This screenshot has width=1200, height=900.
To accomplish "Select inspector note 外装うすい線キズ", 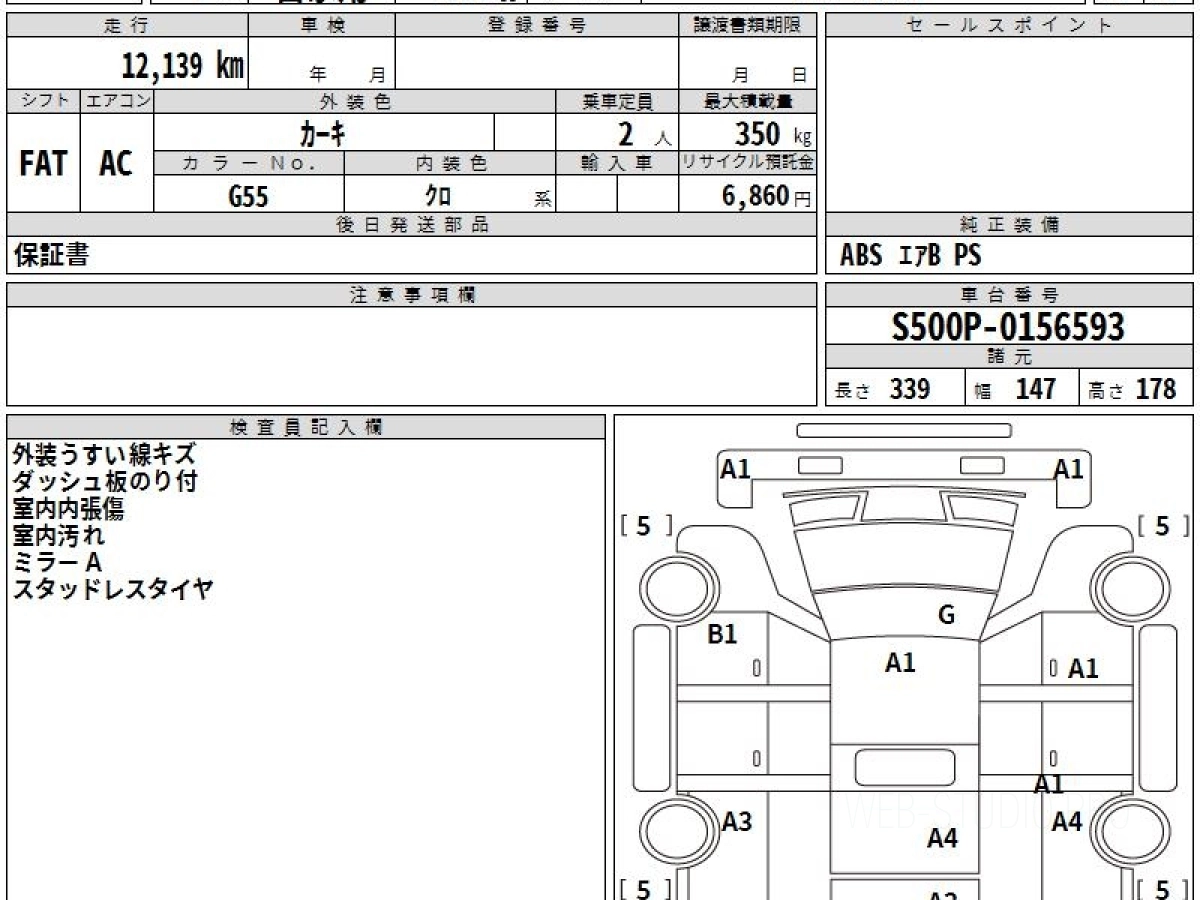I will pos(104,454).
